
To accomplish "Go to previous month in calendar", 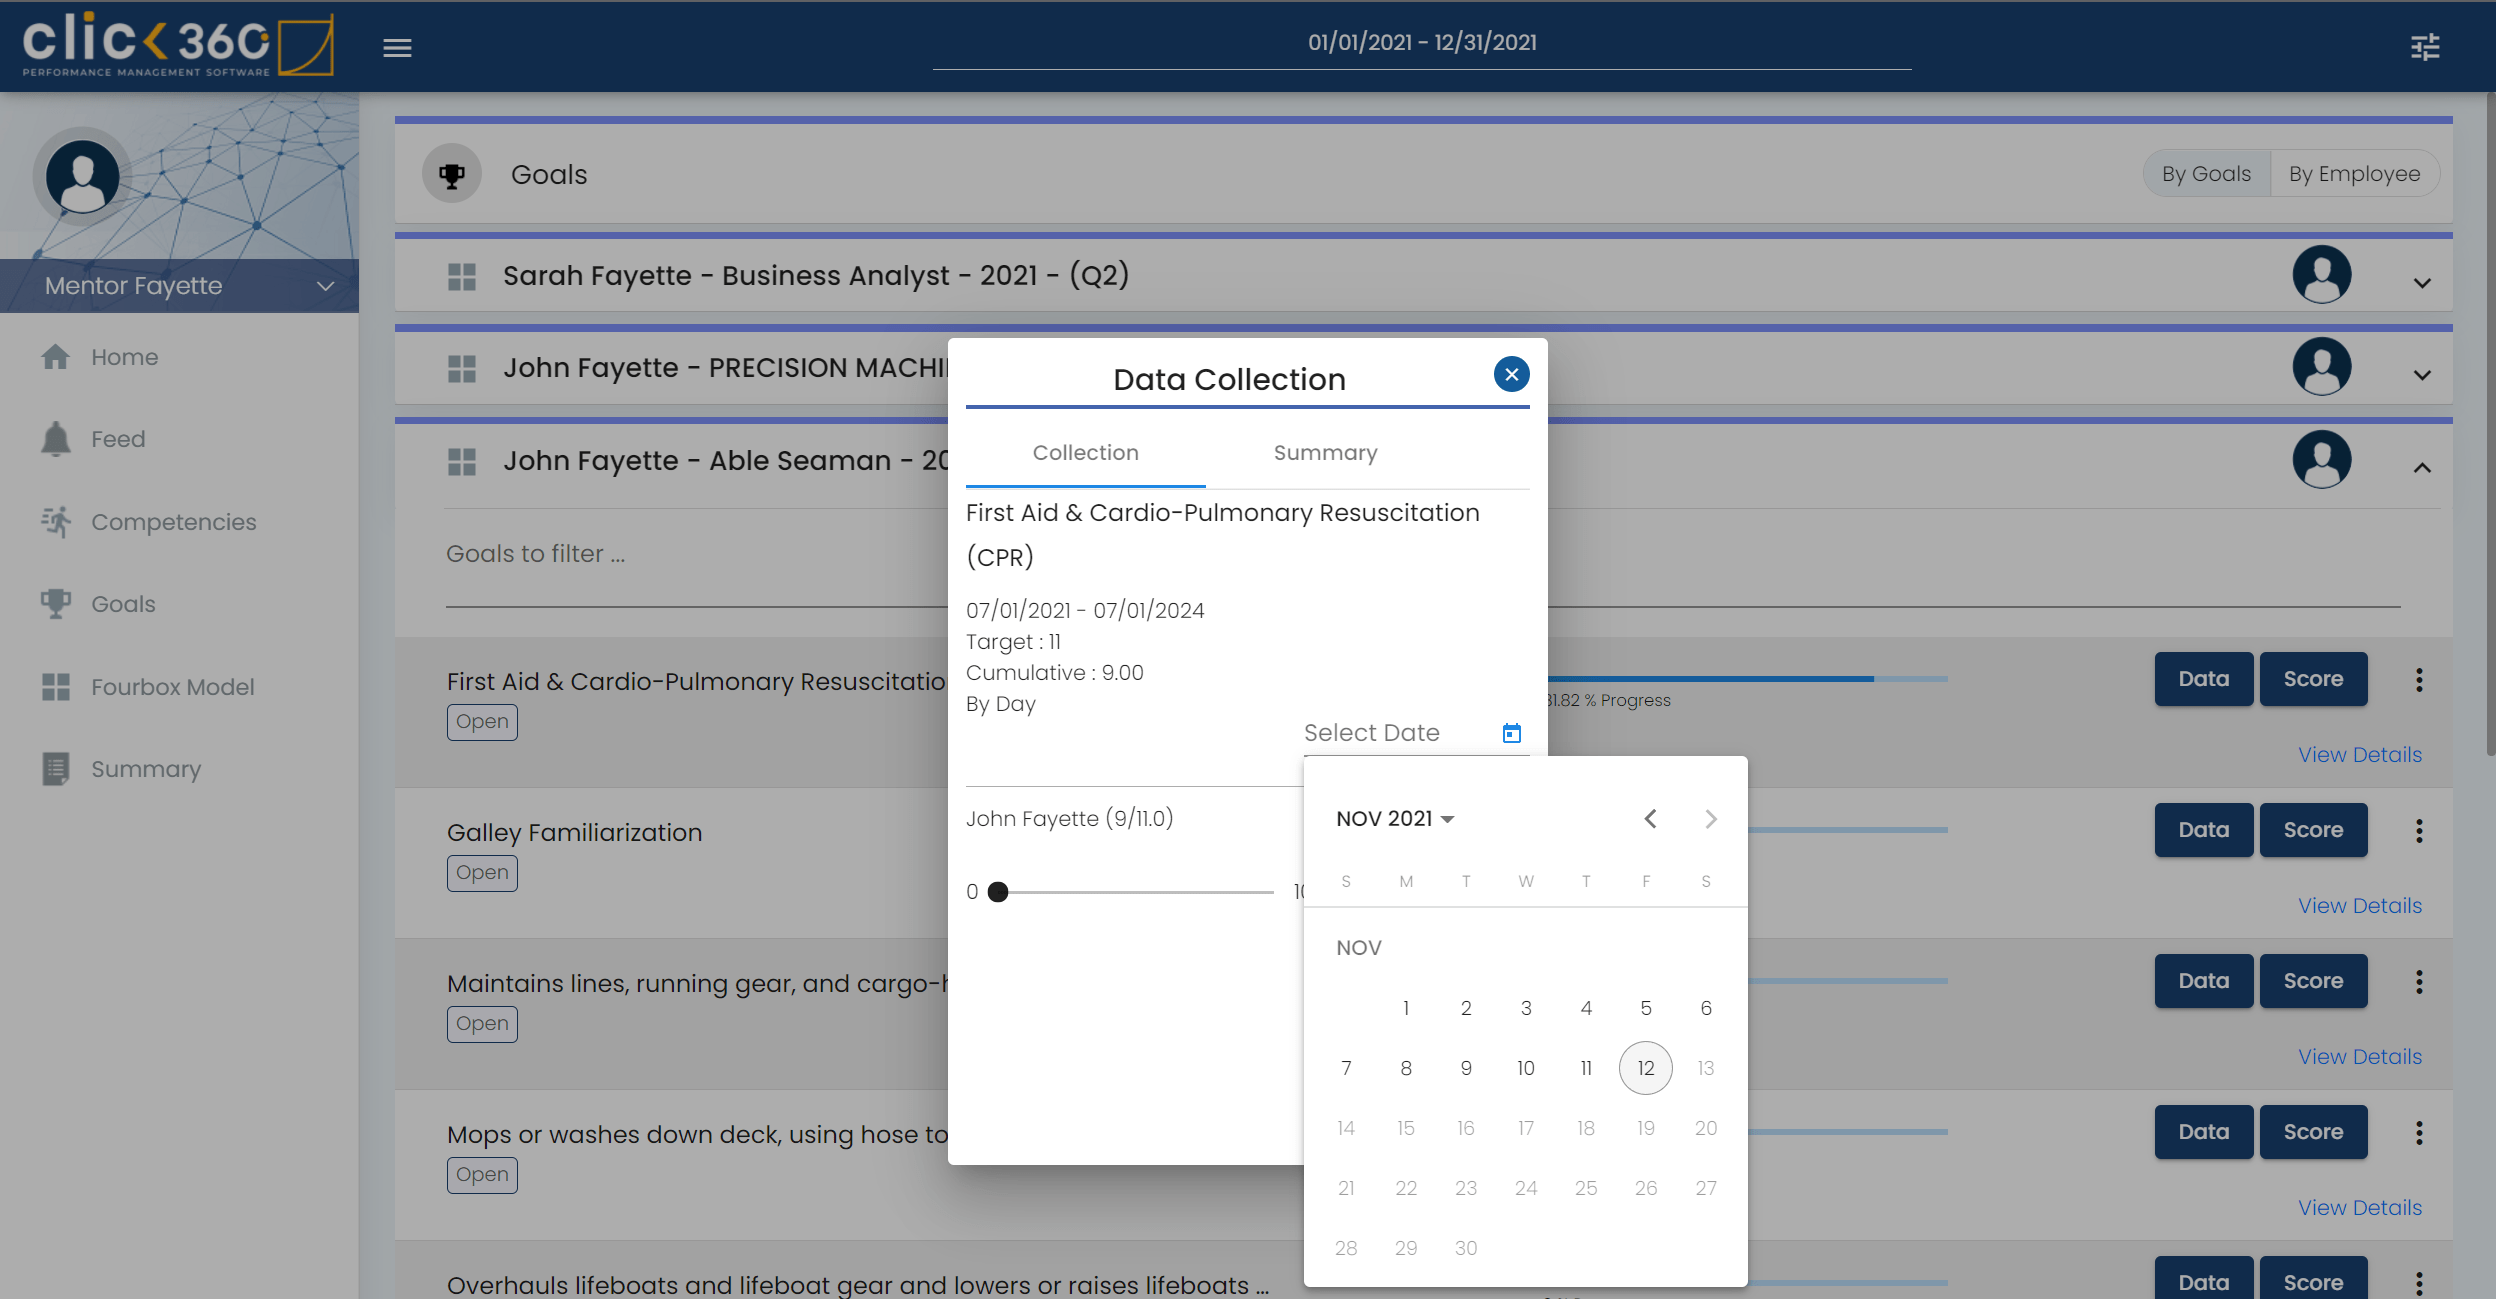I will pos(1650,819).
